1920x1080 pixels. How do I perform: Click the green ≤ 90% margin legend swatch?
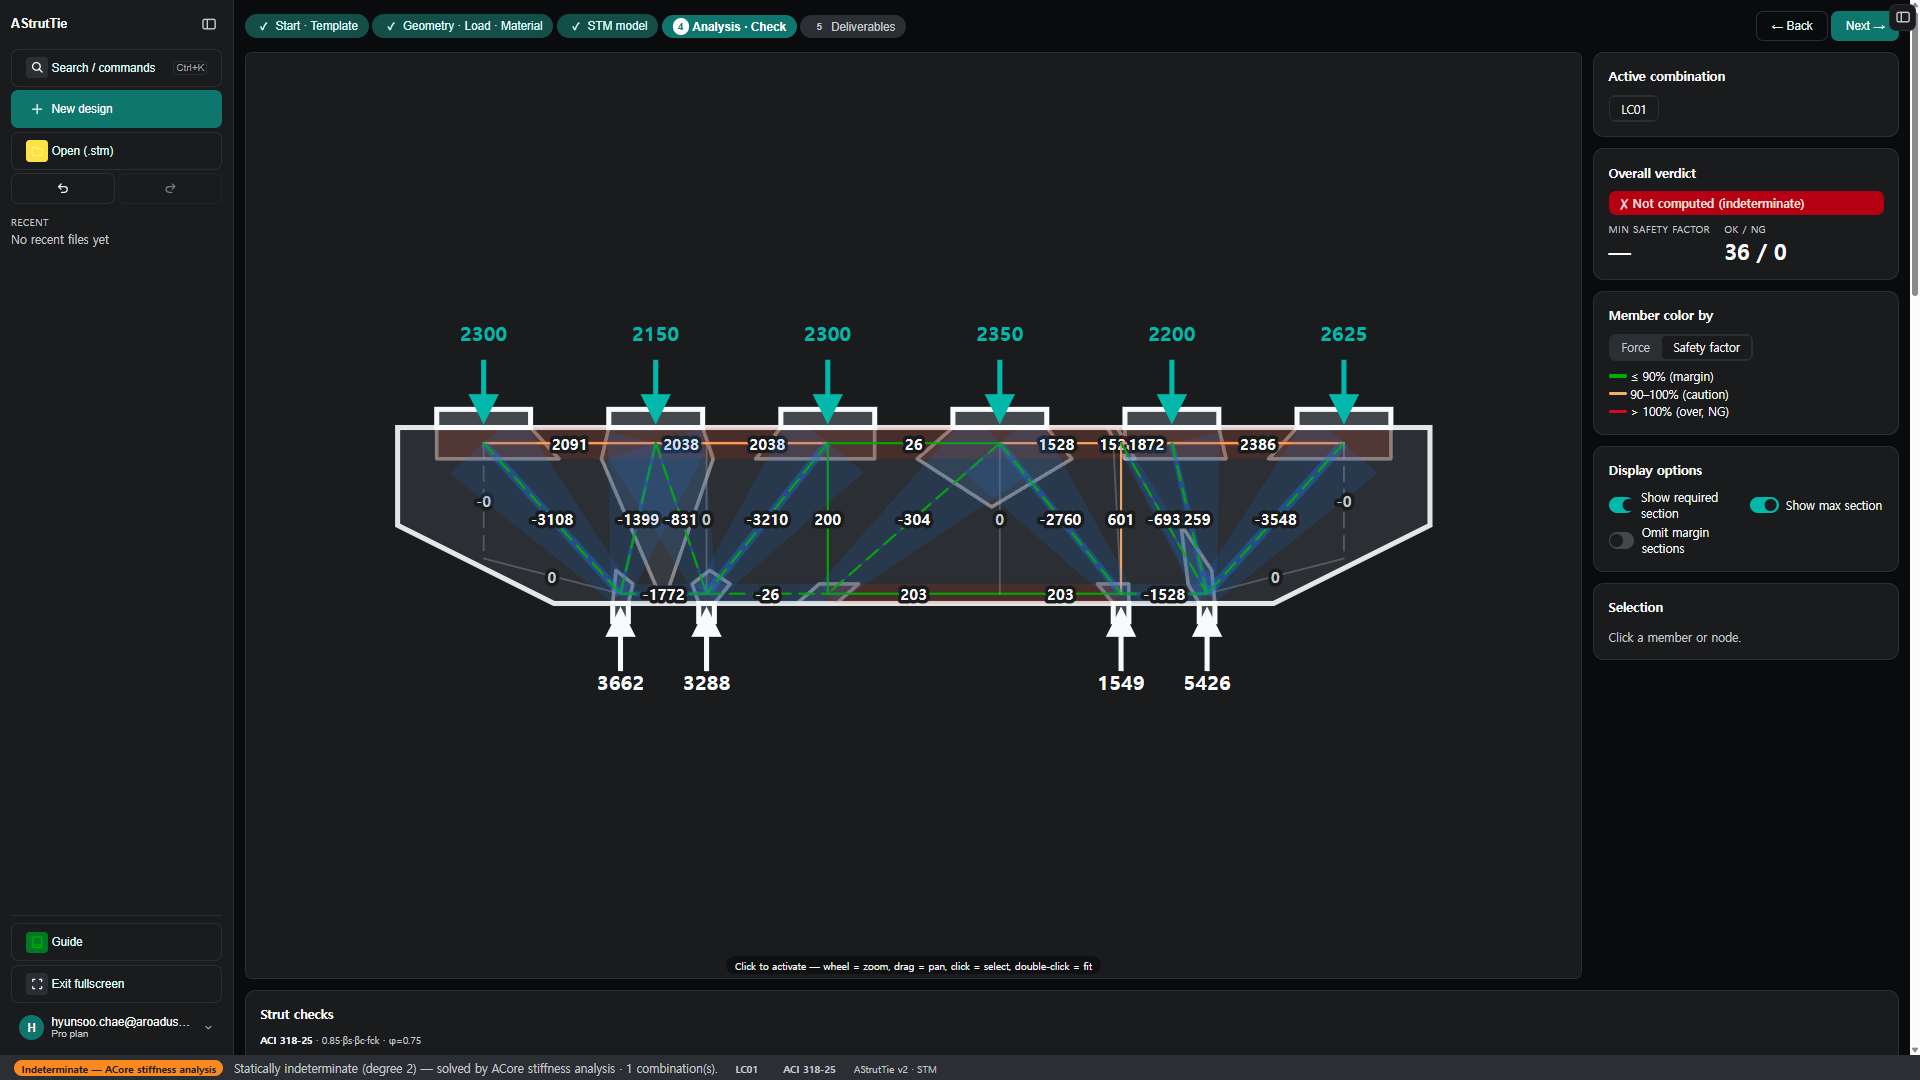(x=1617, y=377)
